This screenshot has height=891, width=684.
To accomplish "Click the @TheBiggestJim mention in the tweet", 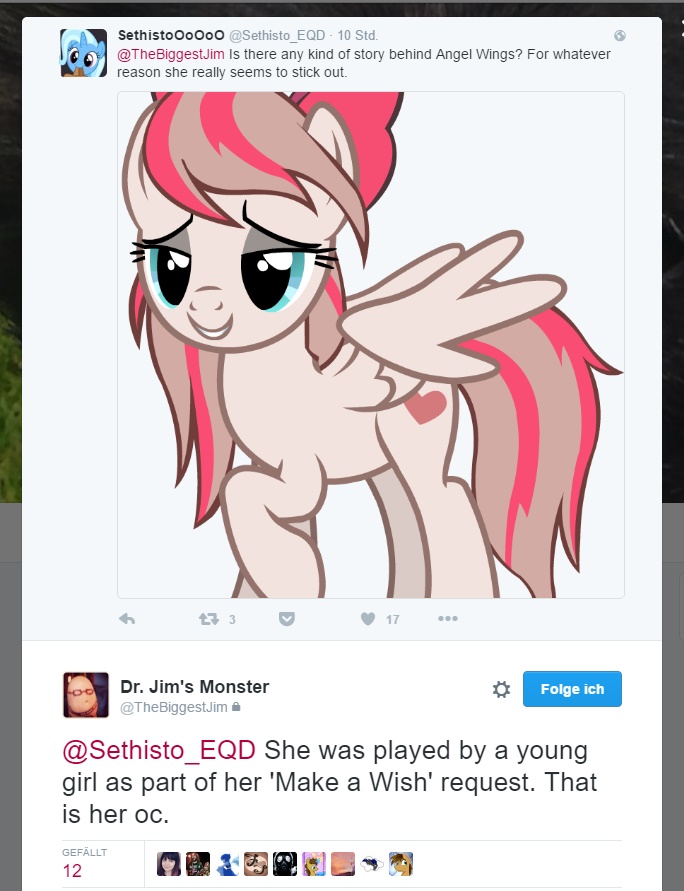I will 171,55.
